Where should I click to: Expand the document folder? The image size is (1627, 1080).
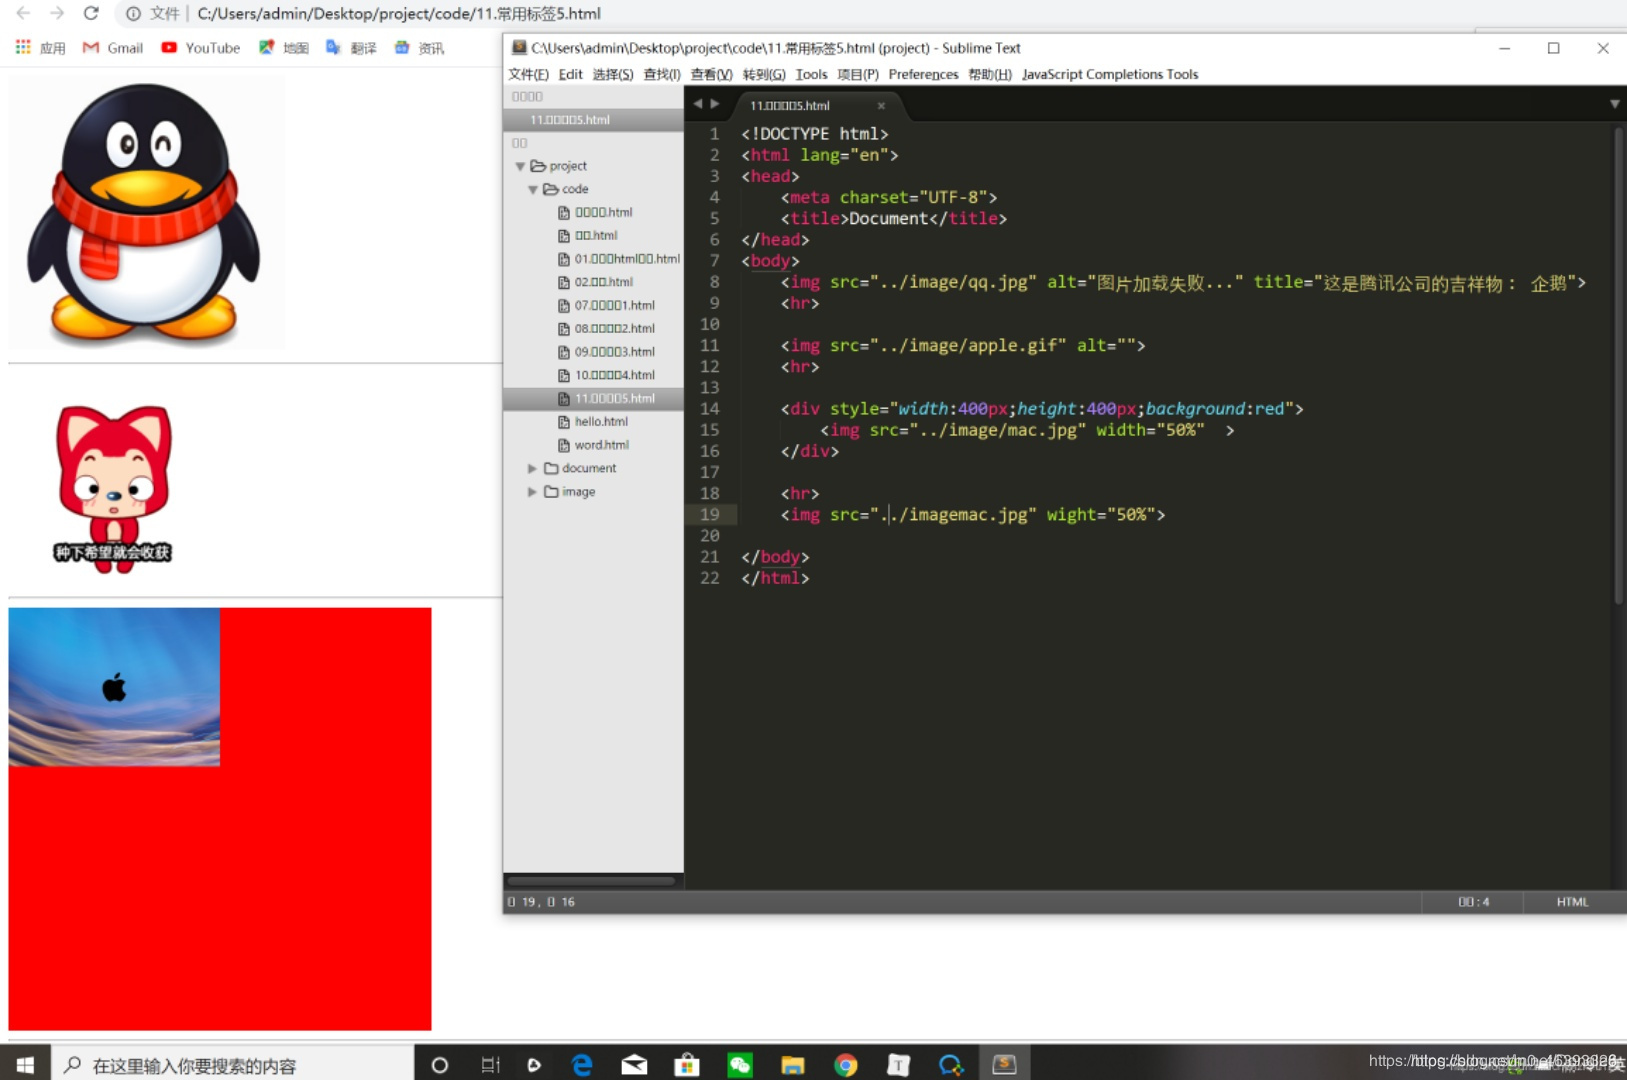click(532, 468)
